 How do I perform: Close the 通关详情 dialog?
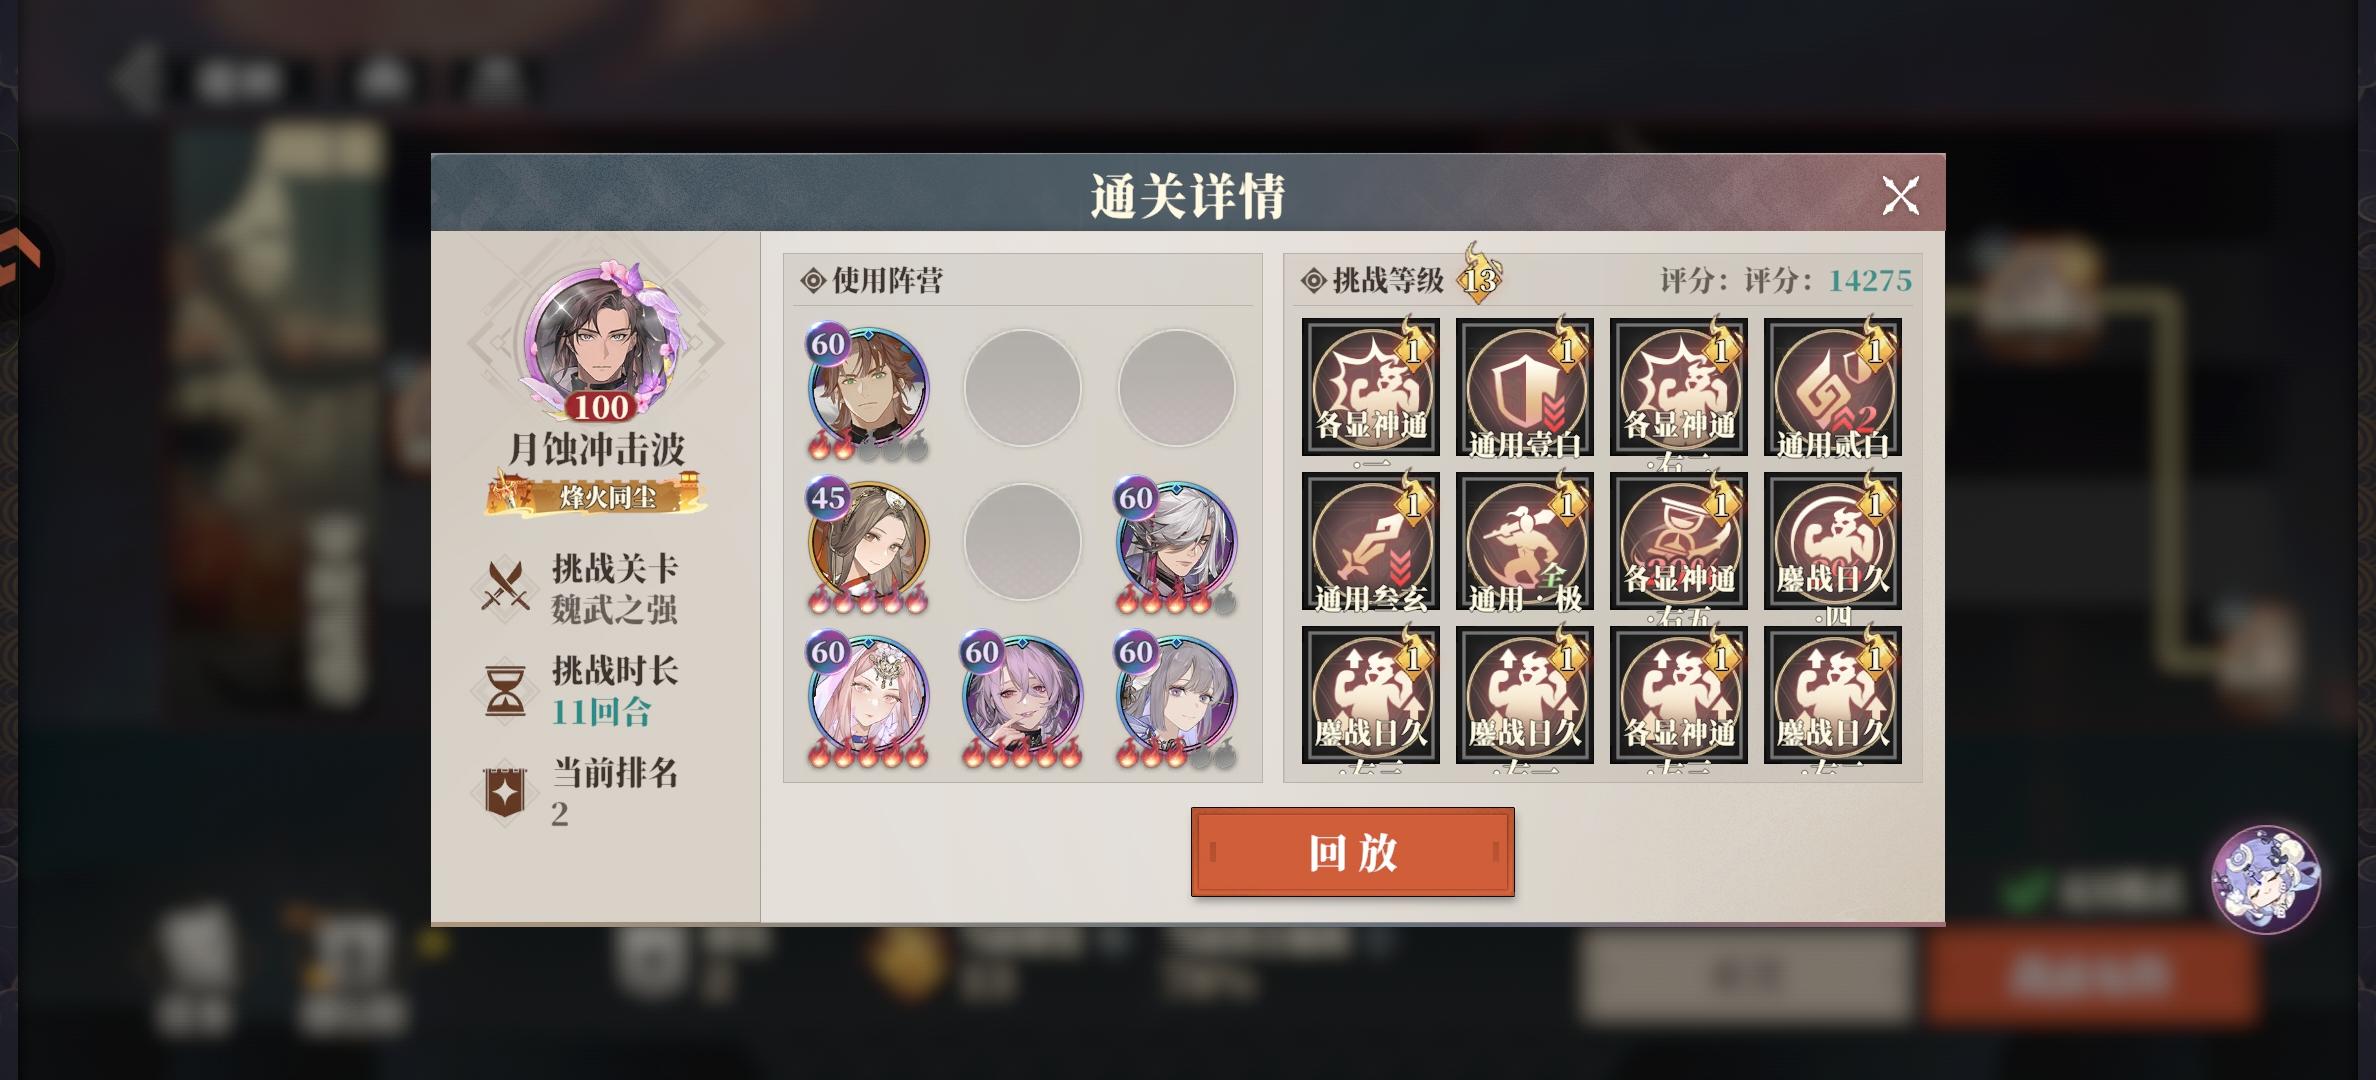pos(1900,195)
